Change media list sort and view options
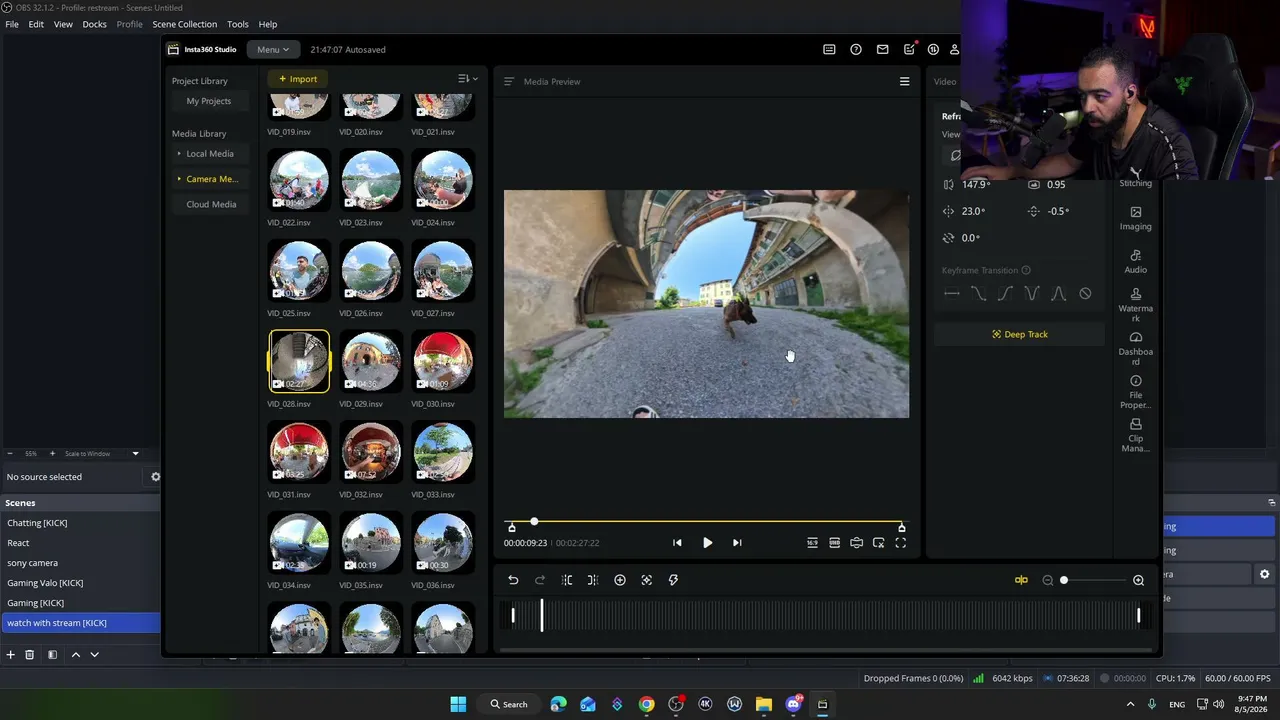The width and height of the screenshot is (1280, 720). pyautogui.click(x=467, y=79)
